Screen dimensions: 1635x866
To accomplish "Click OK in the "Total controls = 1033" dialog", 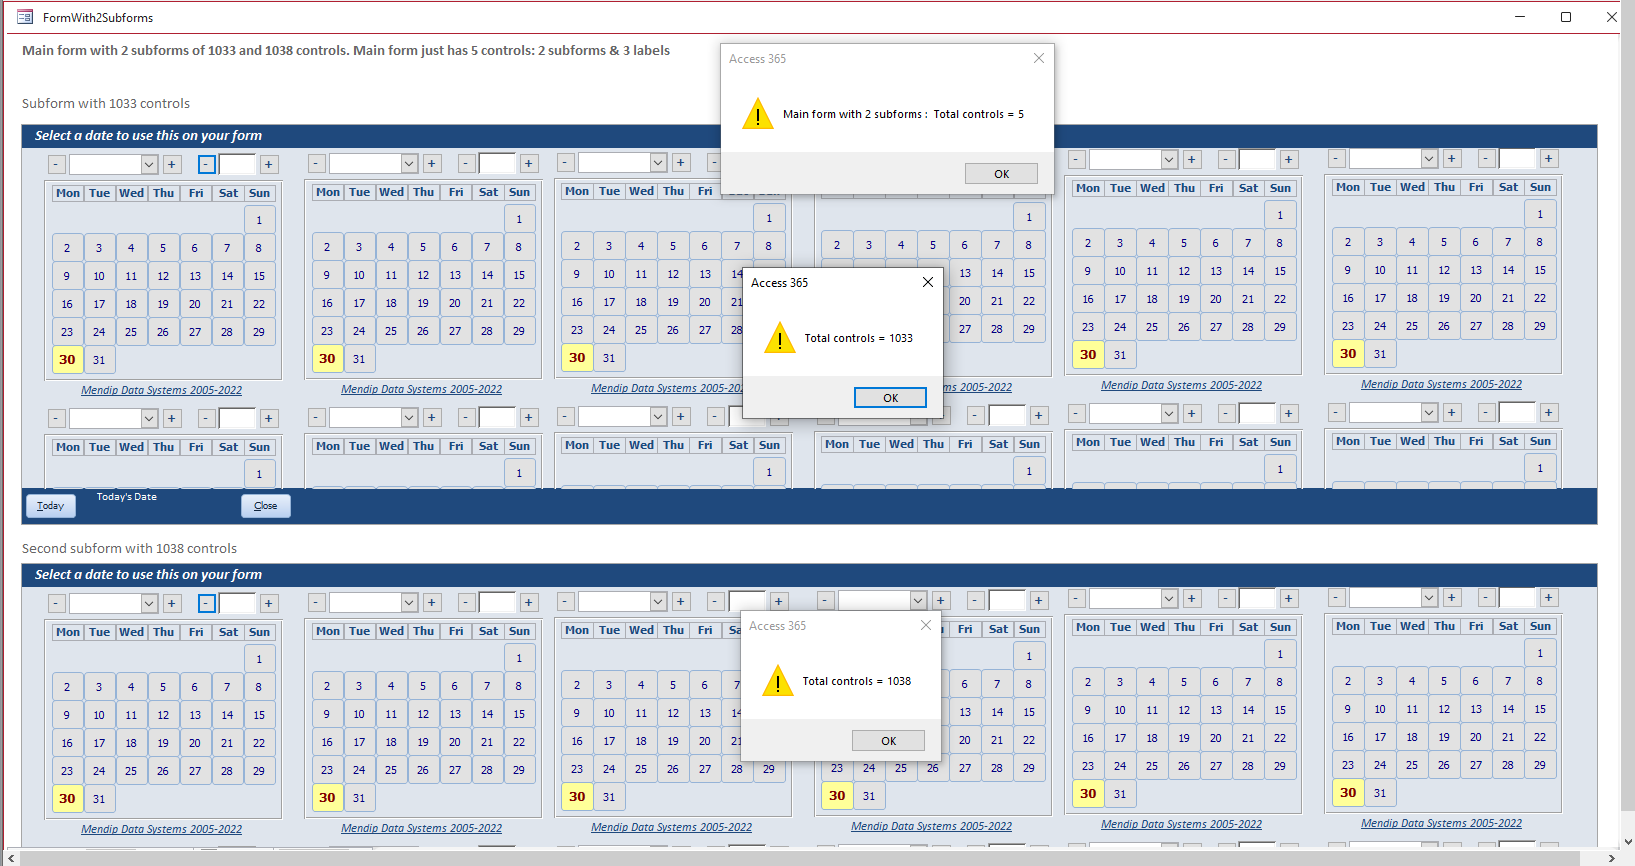I will click(x=890, y=398).
